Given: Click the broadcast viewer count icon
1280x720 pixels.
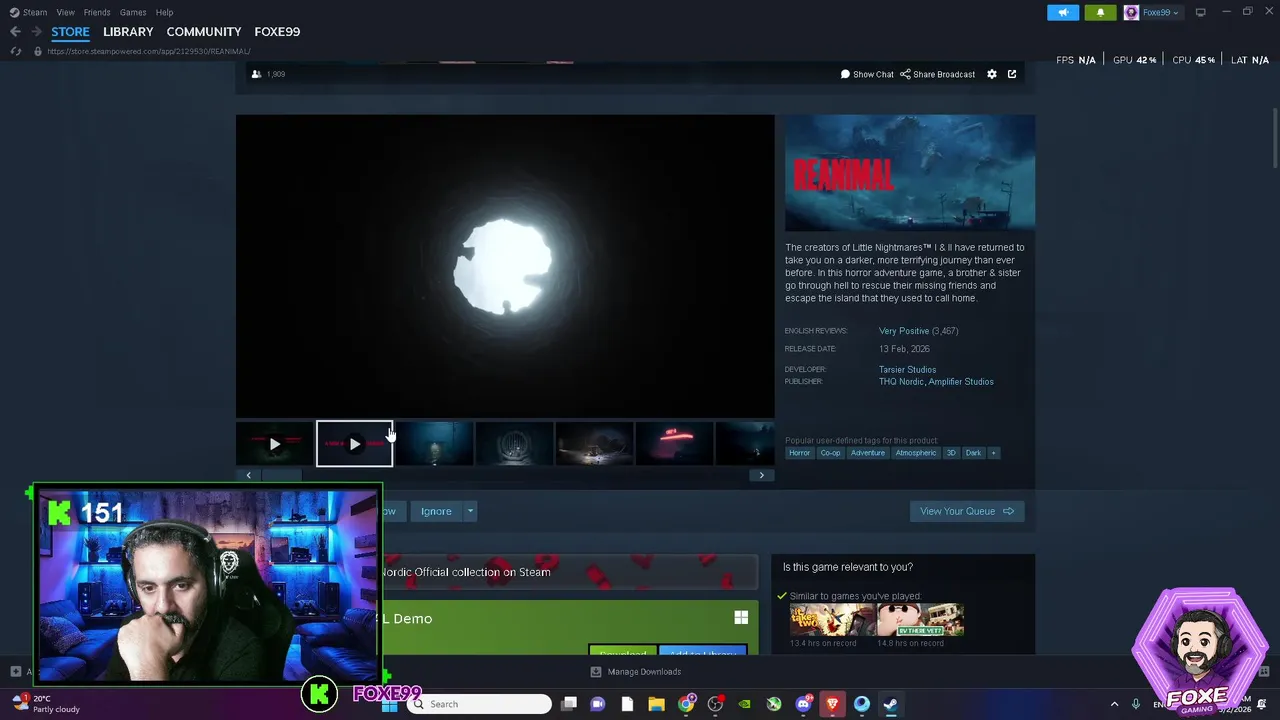Looking at the screenshot, I should click(256, 74).
